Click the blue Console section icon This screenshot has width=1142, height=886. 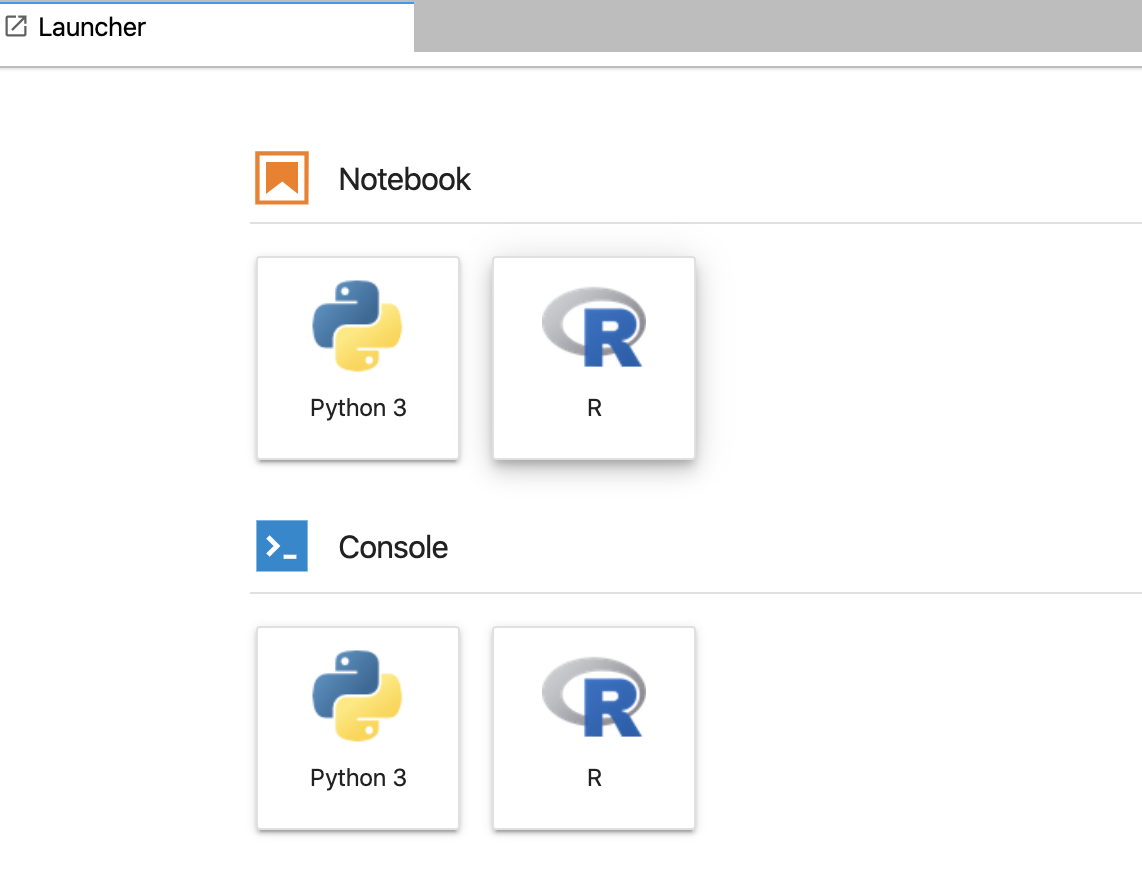coord(282,546)
